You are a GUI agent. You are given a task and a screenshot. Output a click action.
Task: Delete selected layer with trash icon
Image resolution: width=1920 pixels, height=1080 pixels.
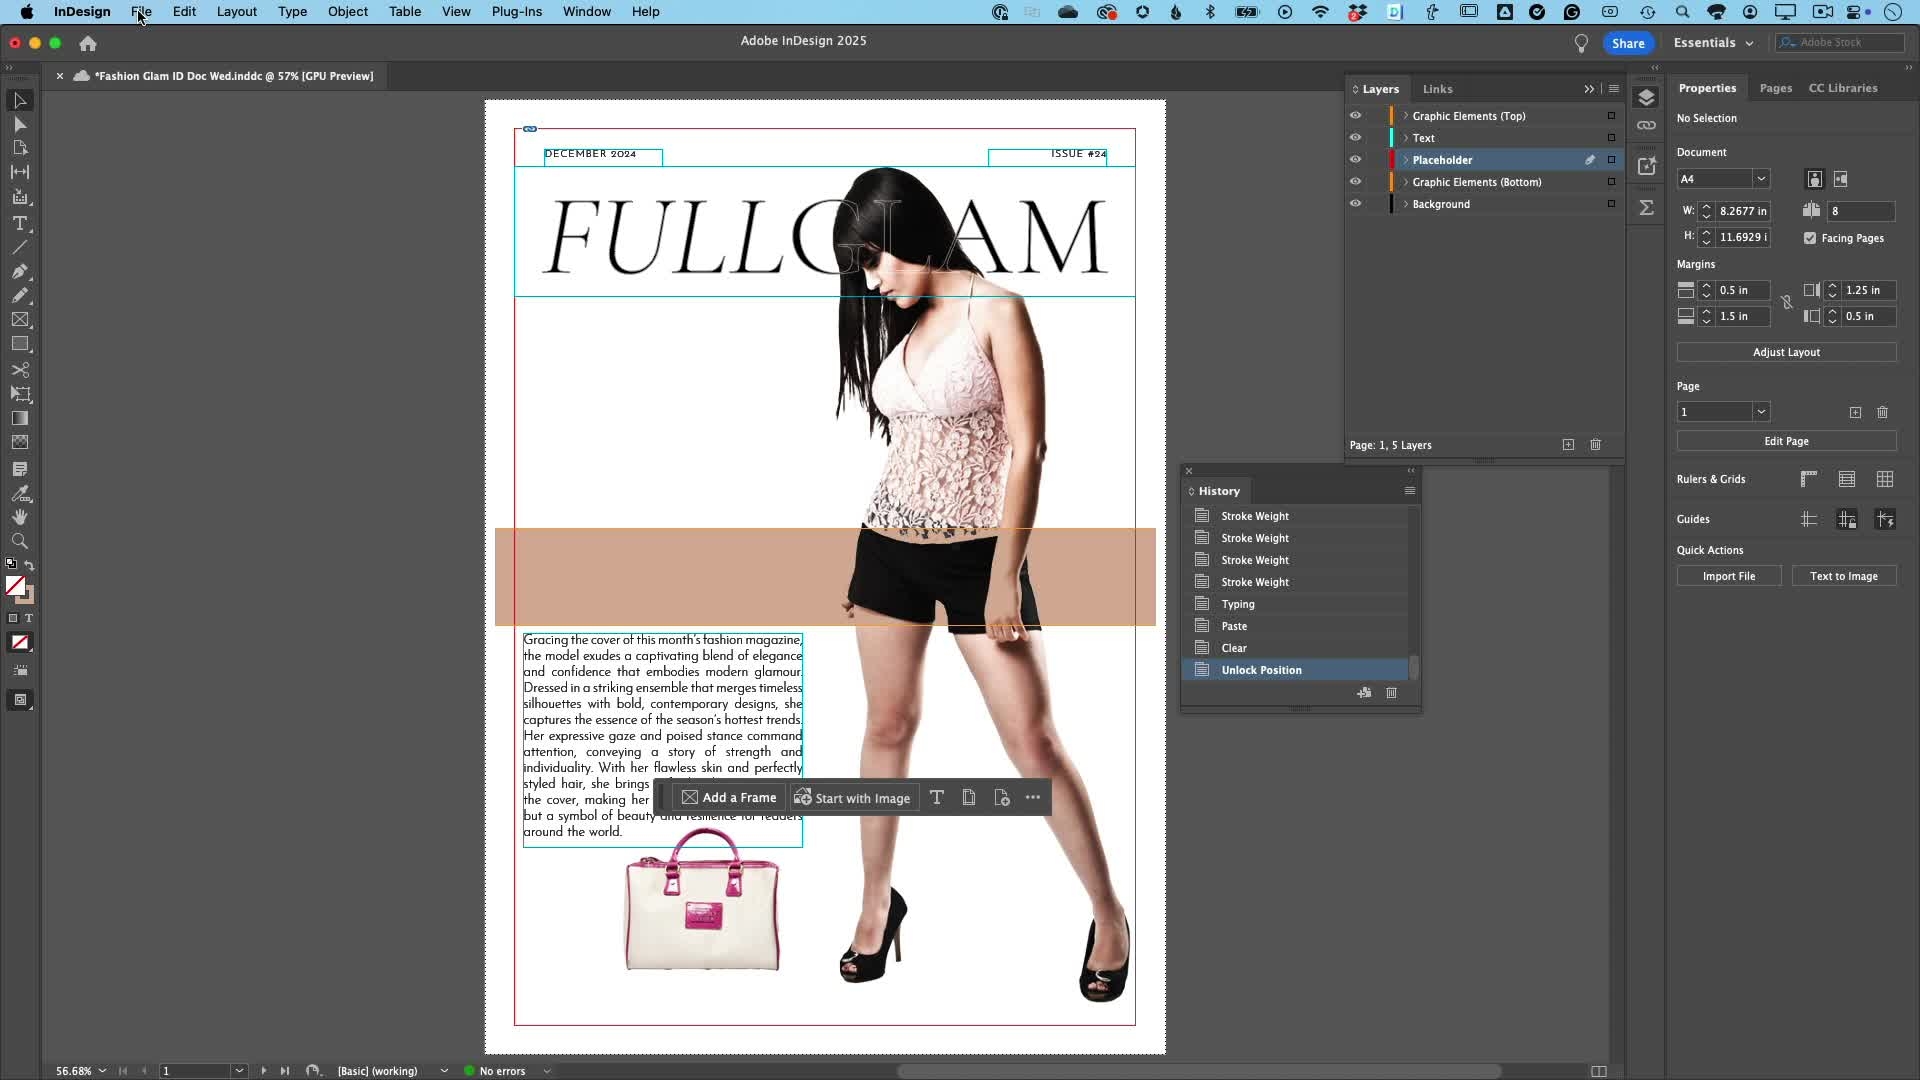tap(1596, 445)
